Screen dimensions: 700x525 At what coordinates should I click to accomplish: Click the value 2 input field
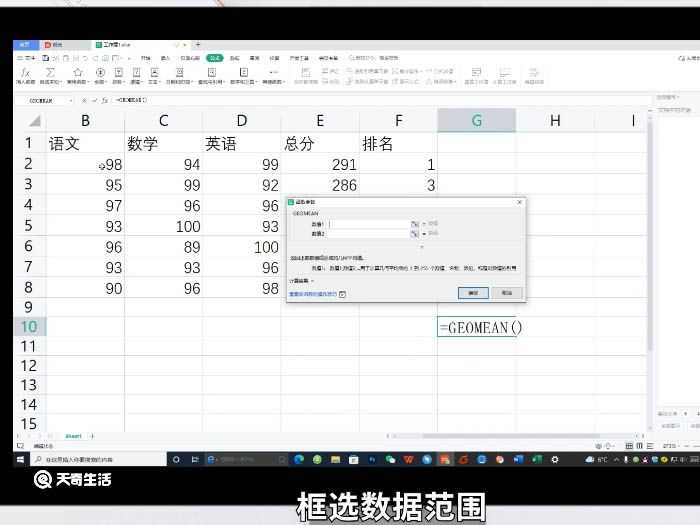tap(369, 234)
